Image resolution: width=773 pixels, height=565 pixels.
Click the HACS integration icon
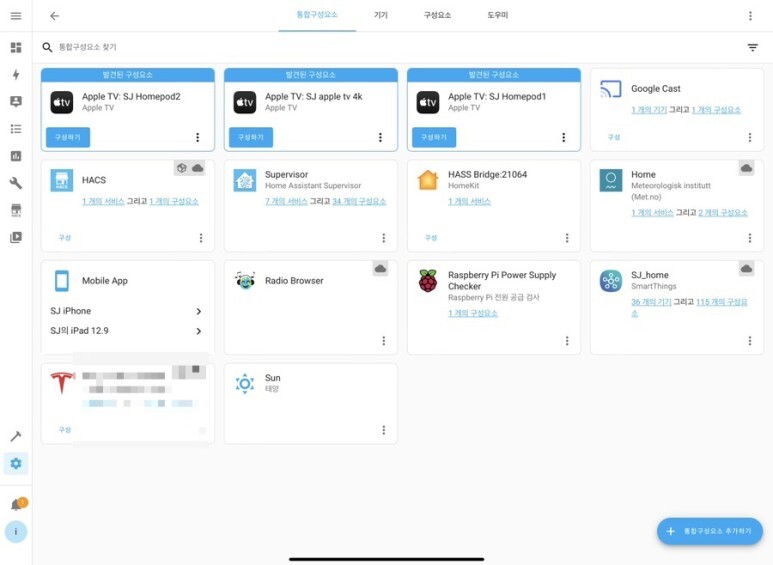(62, 180)
